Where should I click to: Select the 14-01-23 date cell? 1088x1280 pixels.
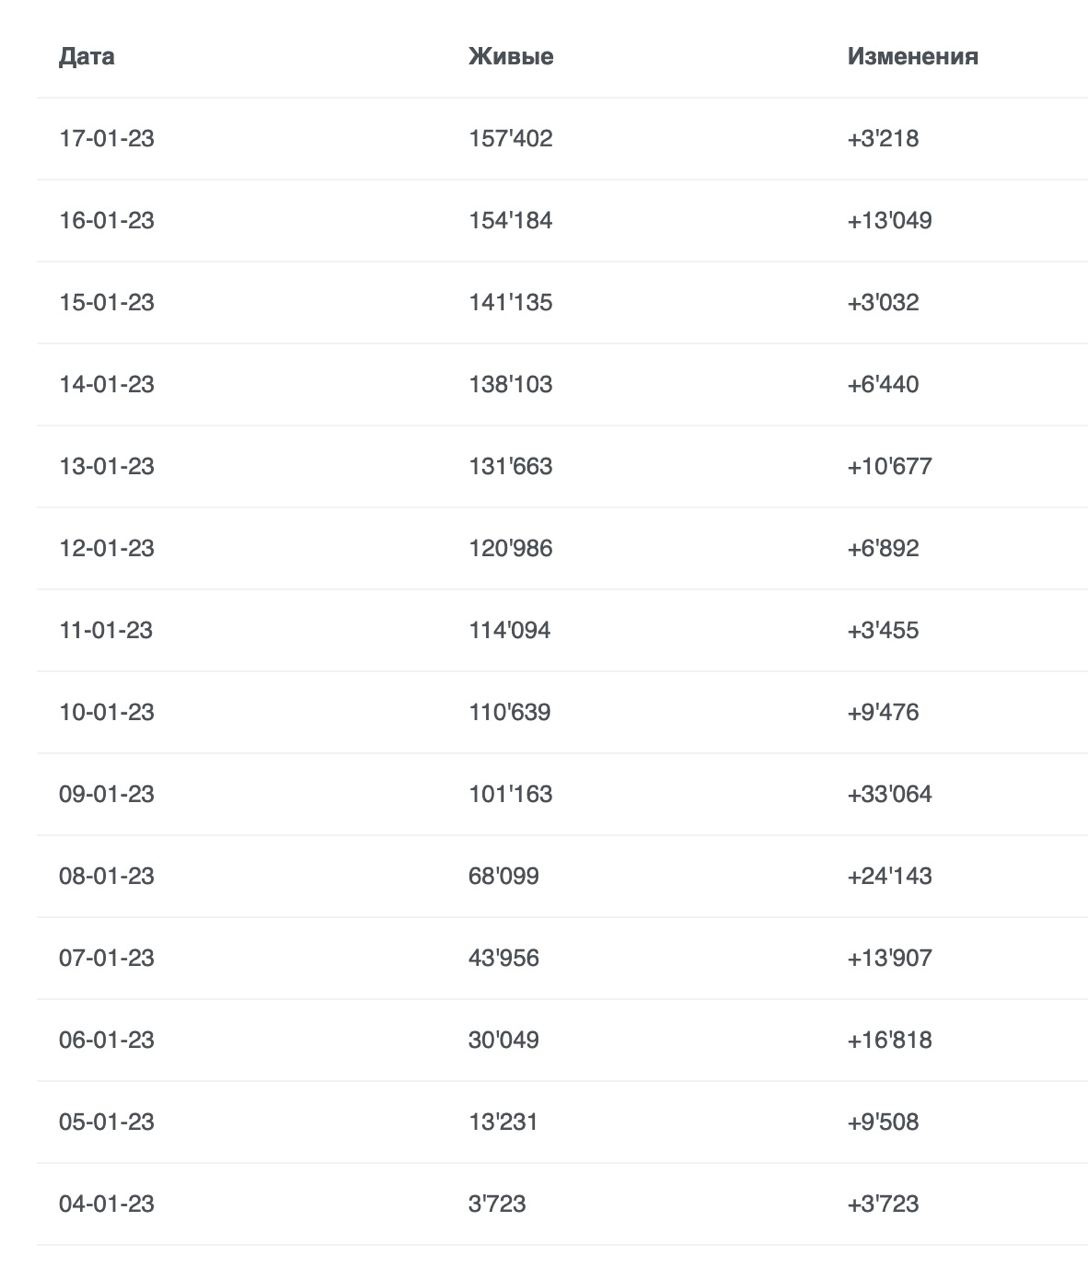click(x=107, y=384)
